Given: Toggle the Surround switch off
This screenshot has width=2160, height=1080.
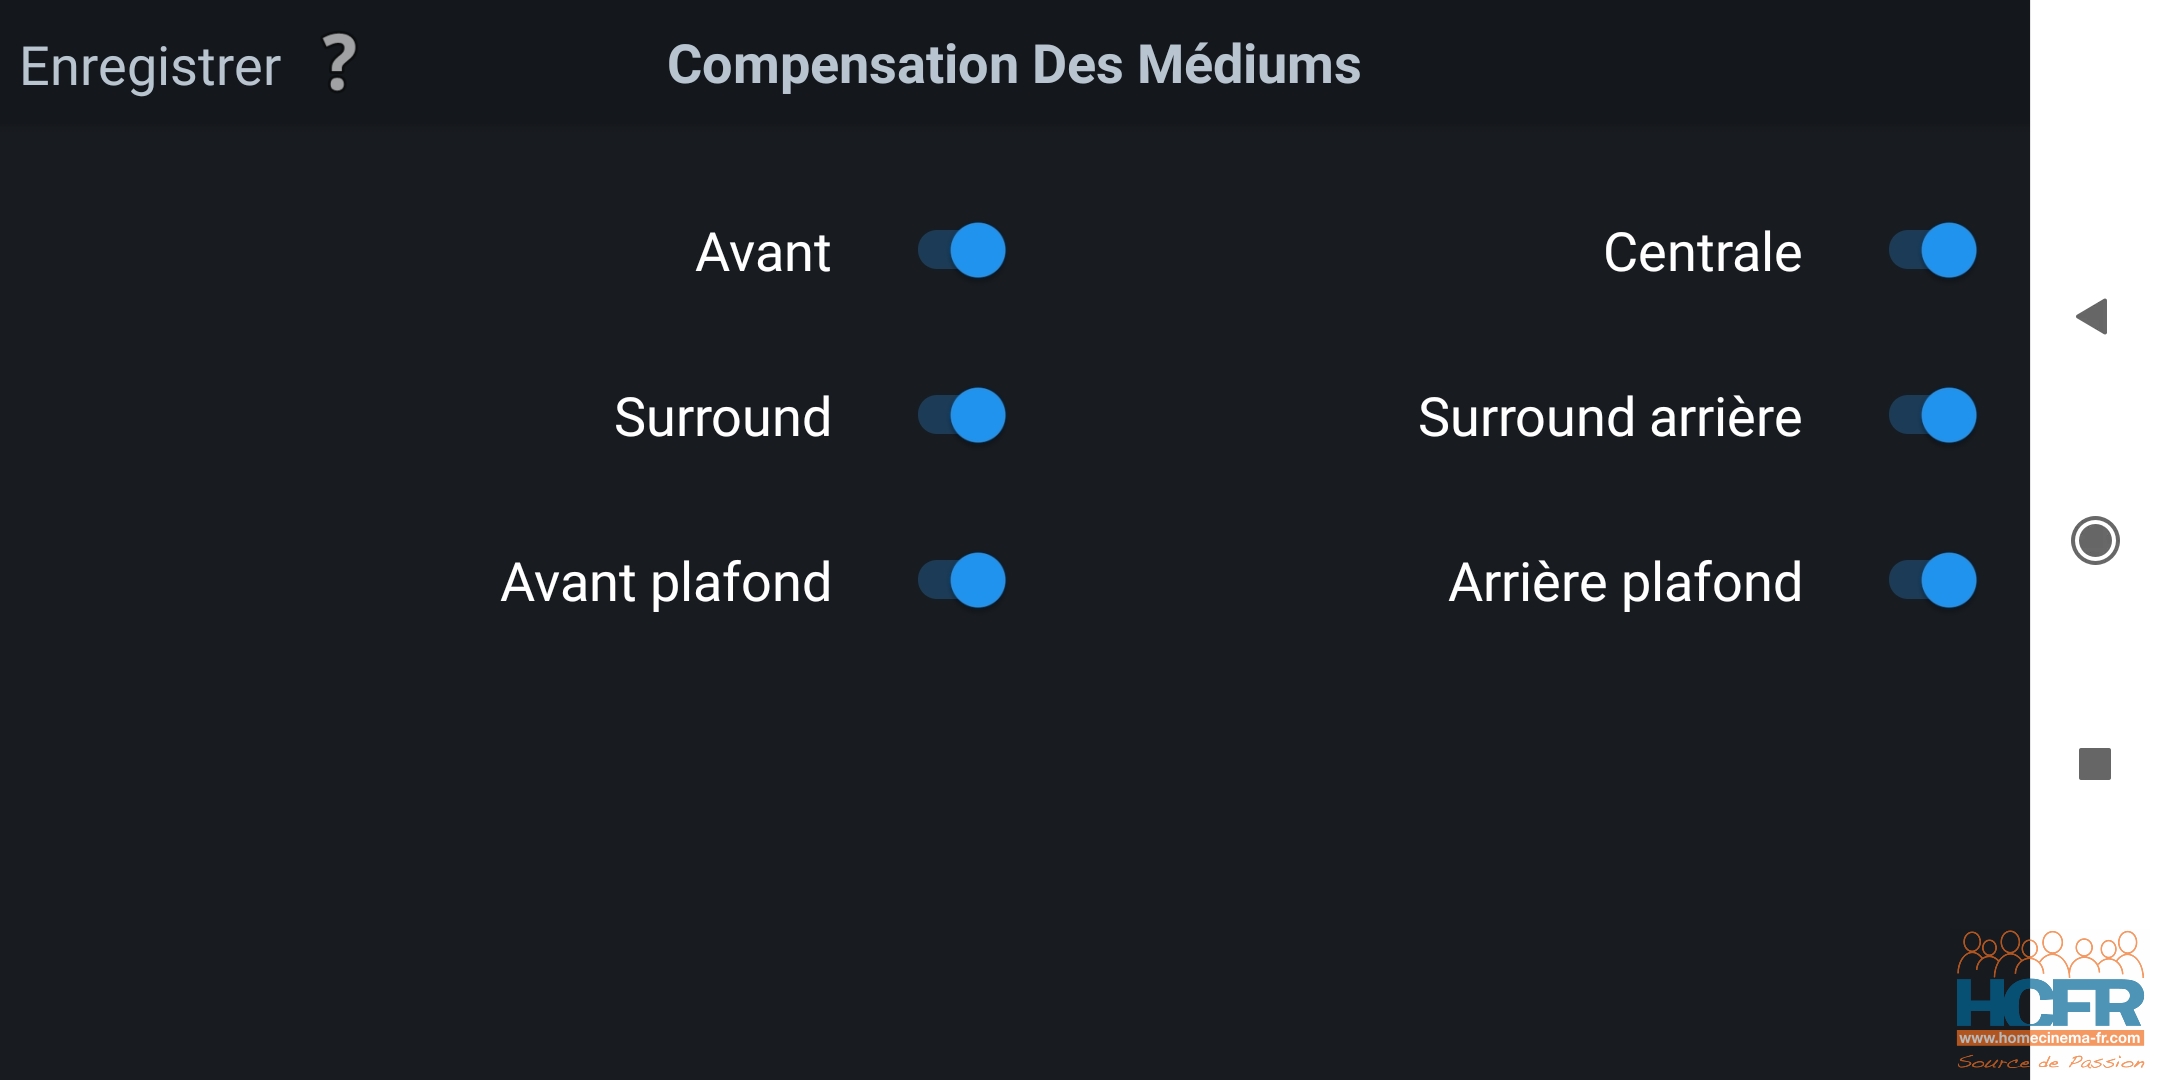Looking at the screenshot, I should (962, 415).
